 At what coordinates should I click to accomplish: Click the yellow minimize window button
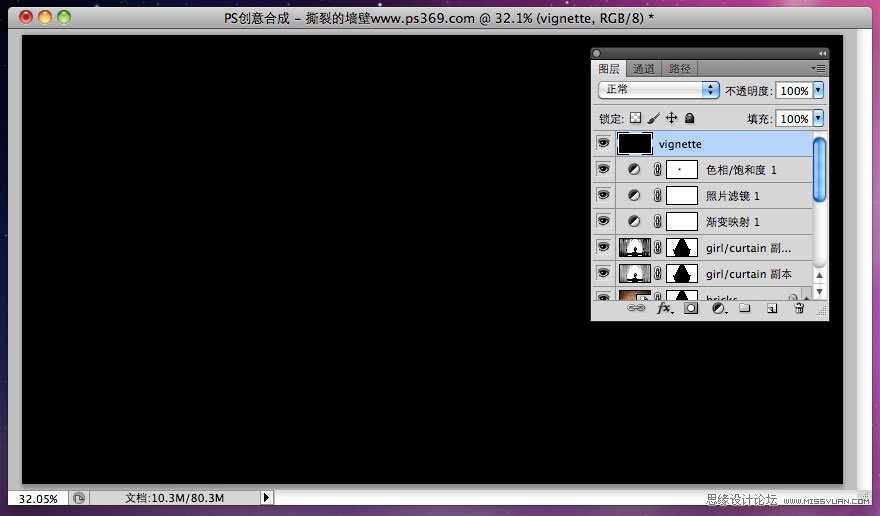(45, 17)
